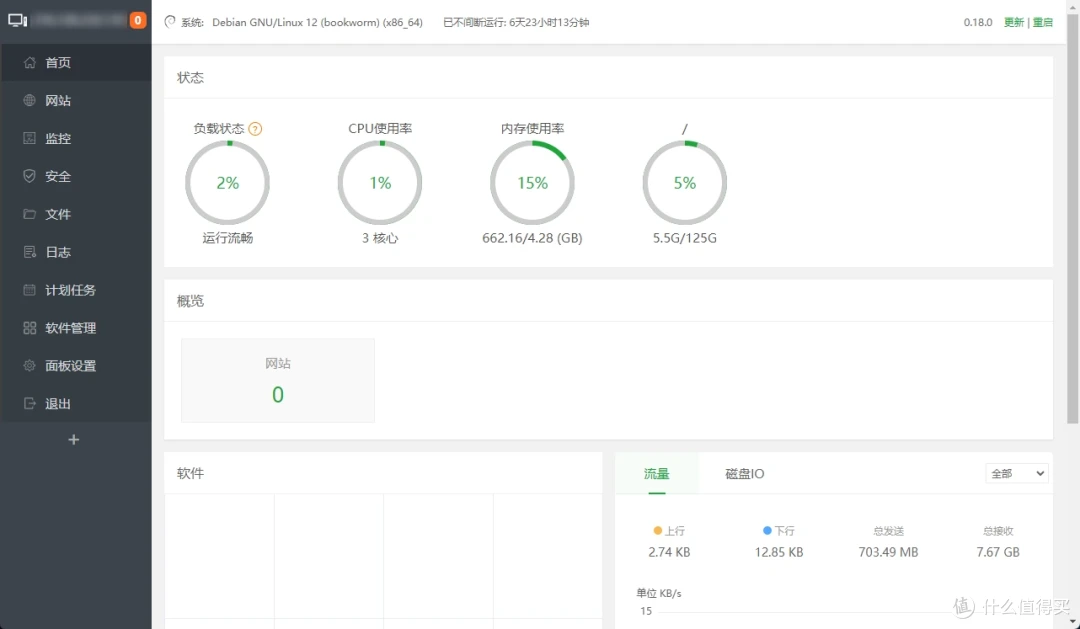The width and height of the screenshot is (1080, 629).
Task: Click the grid icon beside 软件管理
Action: pos(29,328)
